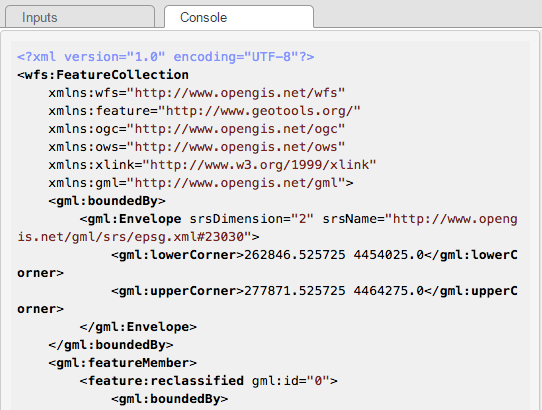Screen dimensions: 542x410
Task: Click the xmlns:xlink w3.org line
Action: coord(212,165)
